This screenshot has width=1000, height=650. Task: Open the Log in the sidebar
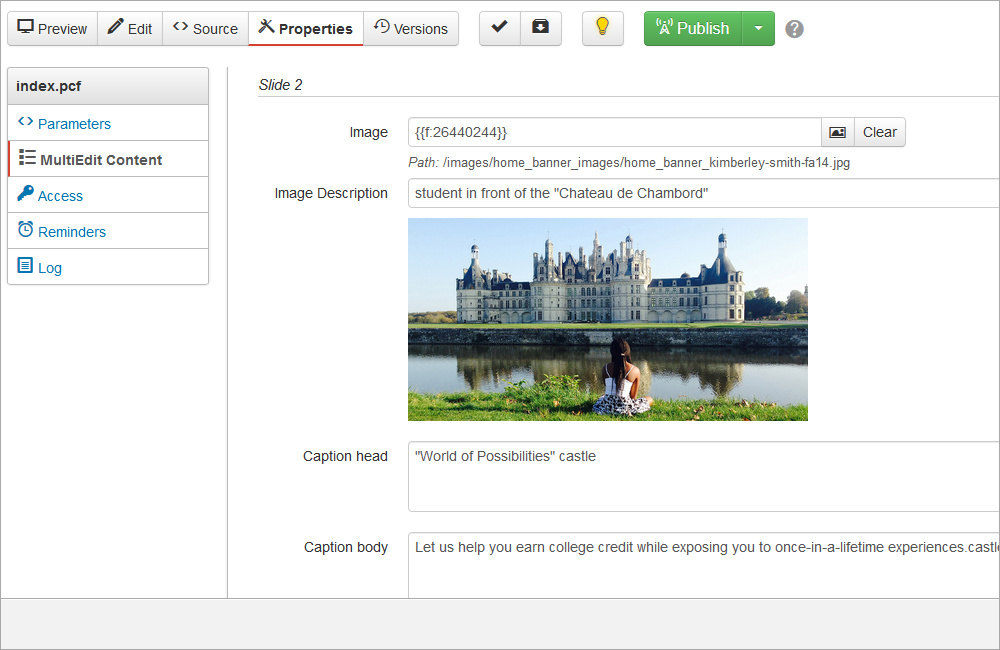(108, 267)
